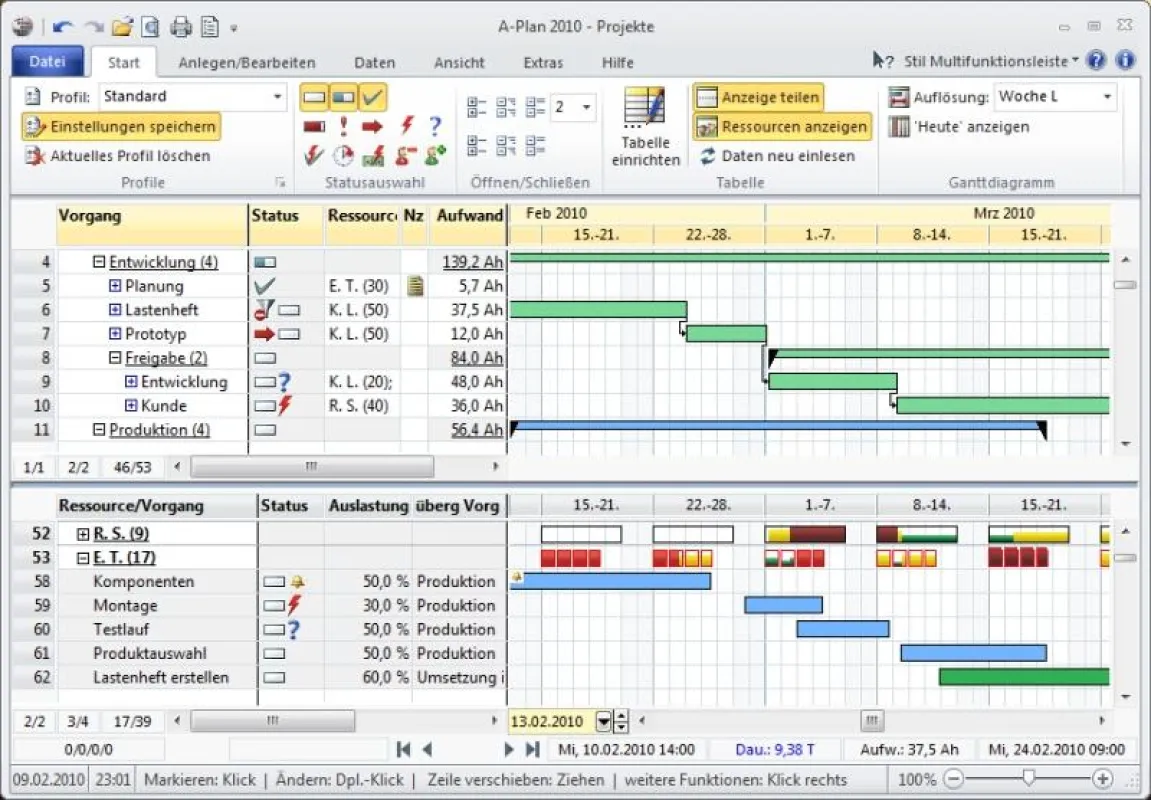1151x800 pixels.
Task: Click the blue help question mark icon in the tab bar
Action: tap(1096, 60)
